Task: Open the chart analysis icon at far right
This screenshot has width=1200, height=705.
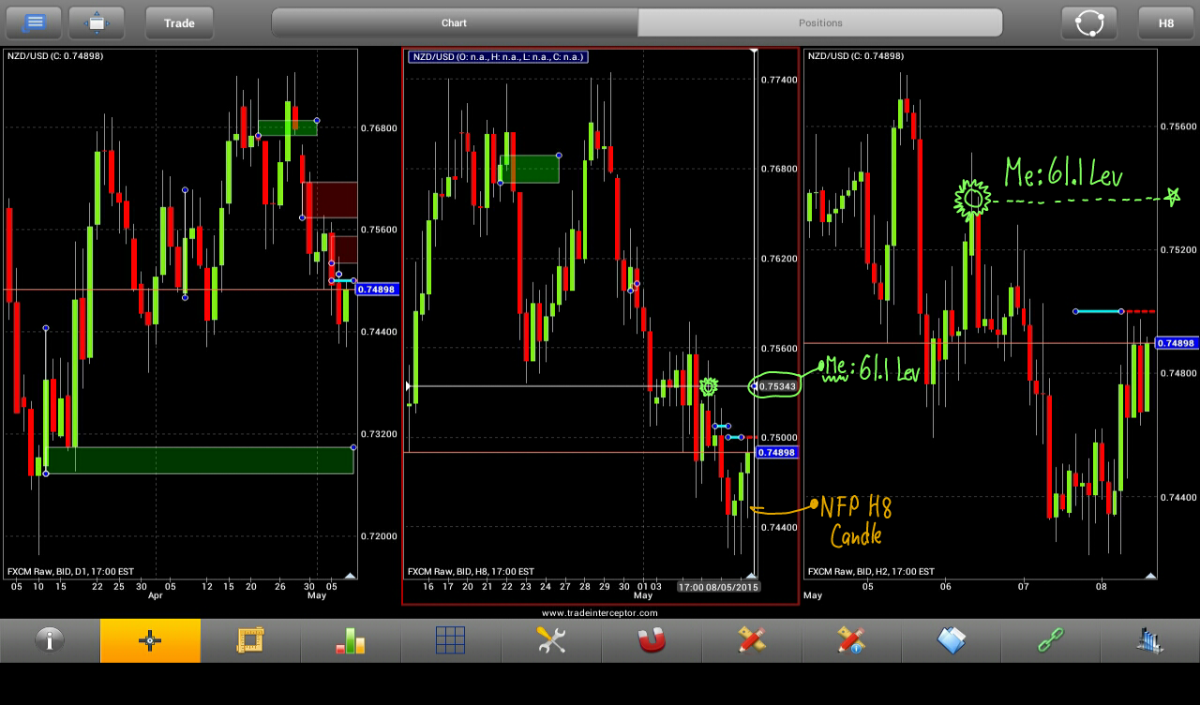Action: [x=1150, y=640]
